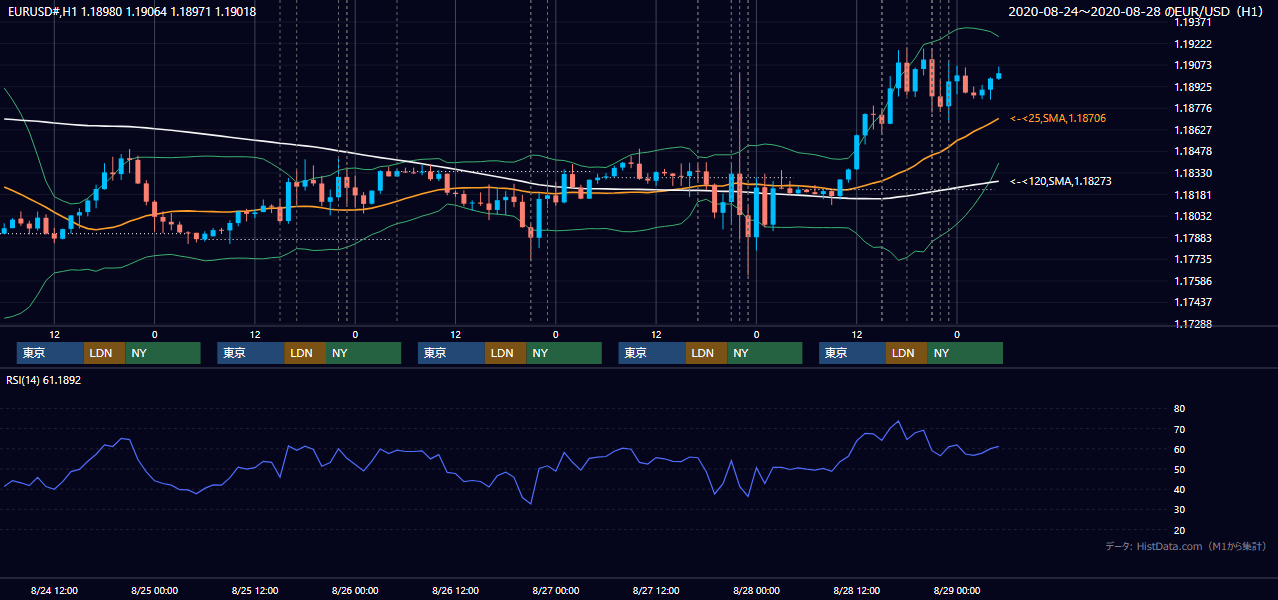1278x600 pixels.
Task: Click the 8/29 00:00 time axis label
Action: coord(957,591)
